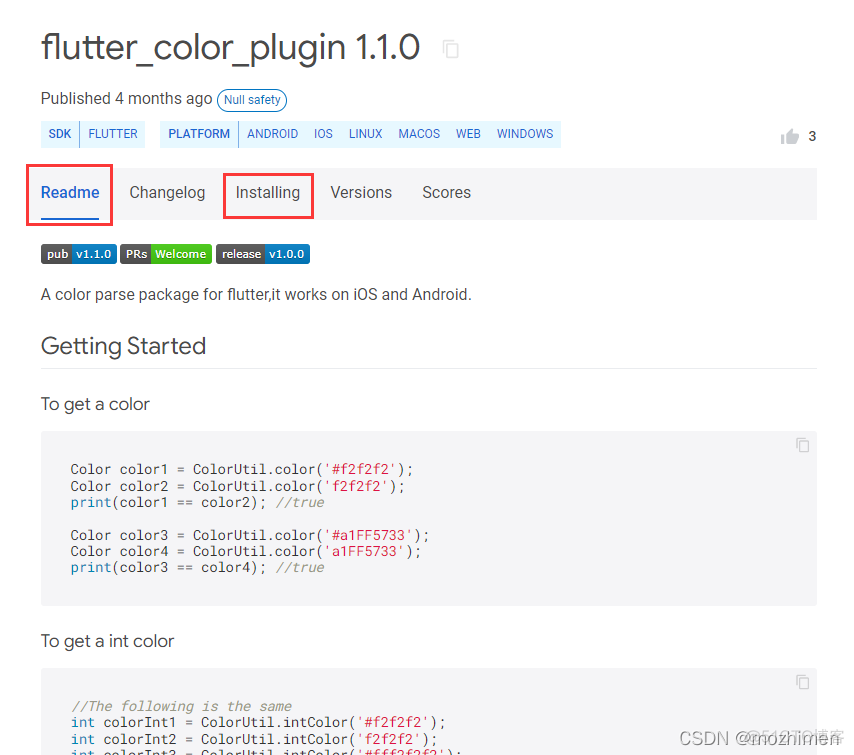Open the MACOS platform tag
This screenshot has height=755, width=854.
click(x=418, y=134)
